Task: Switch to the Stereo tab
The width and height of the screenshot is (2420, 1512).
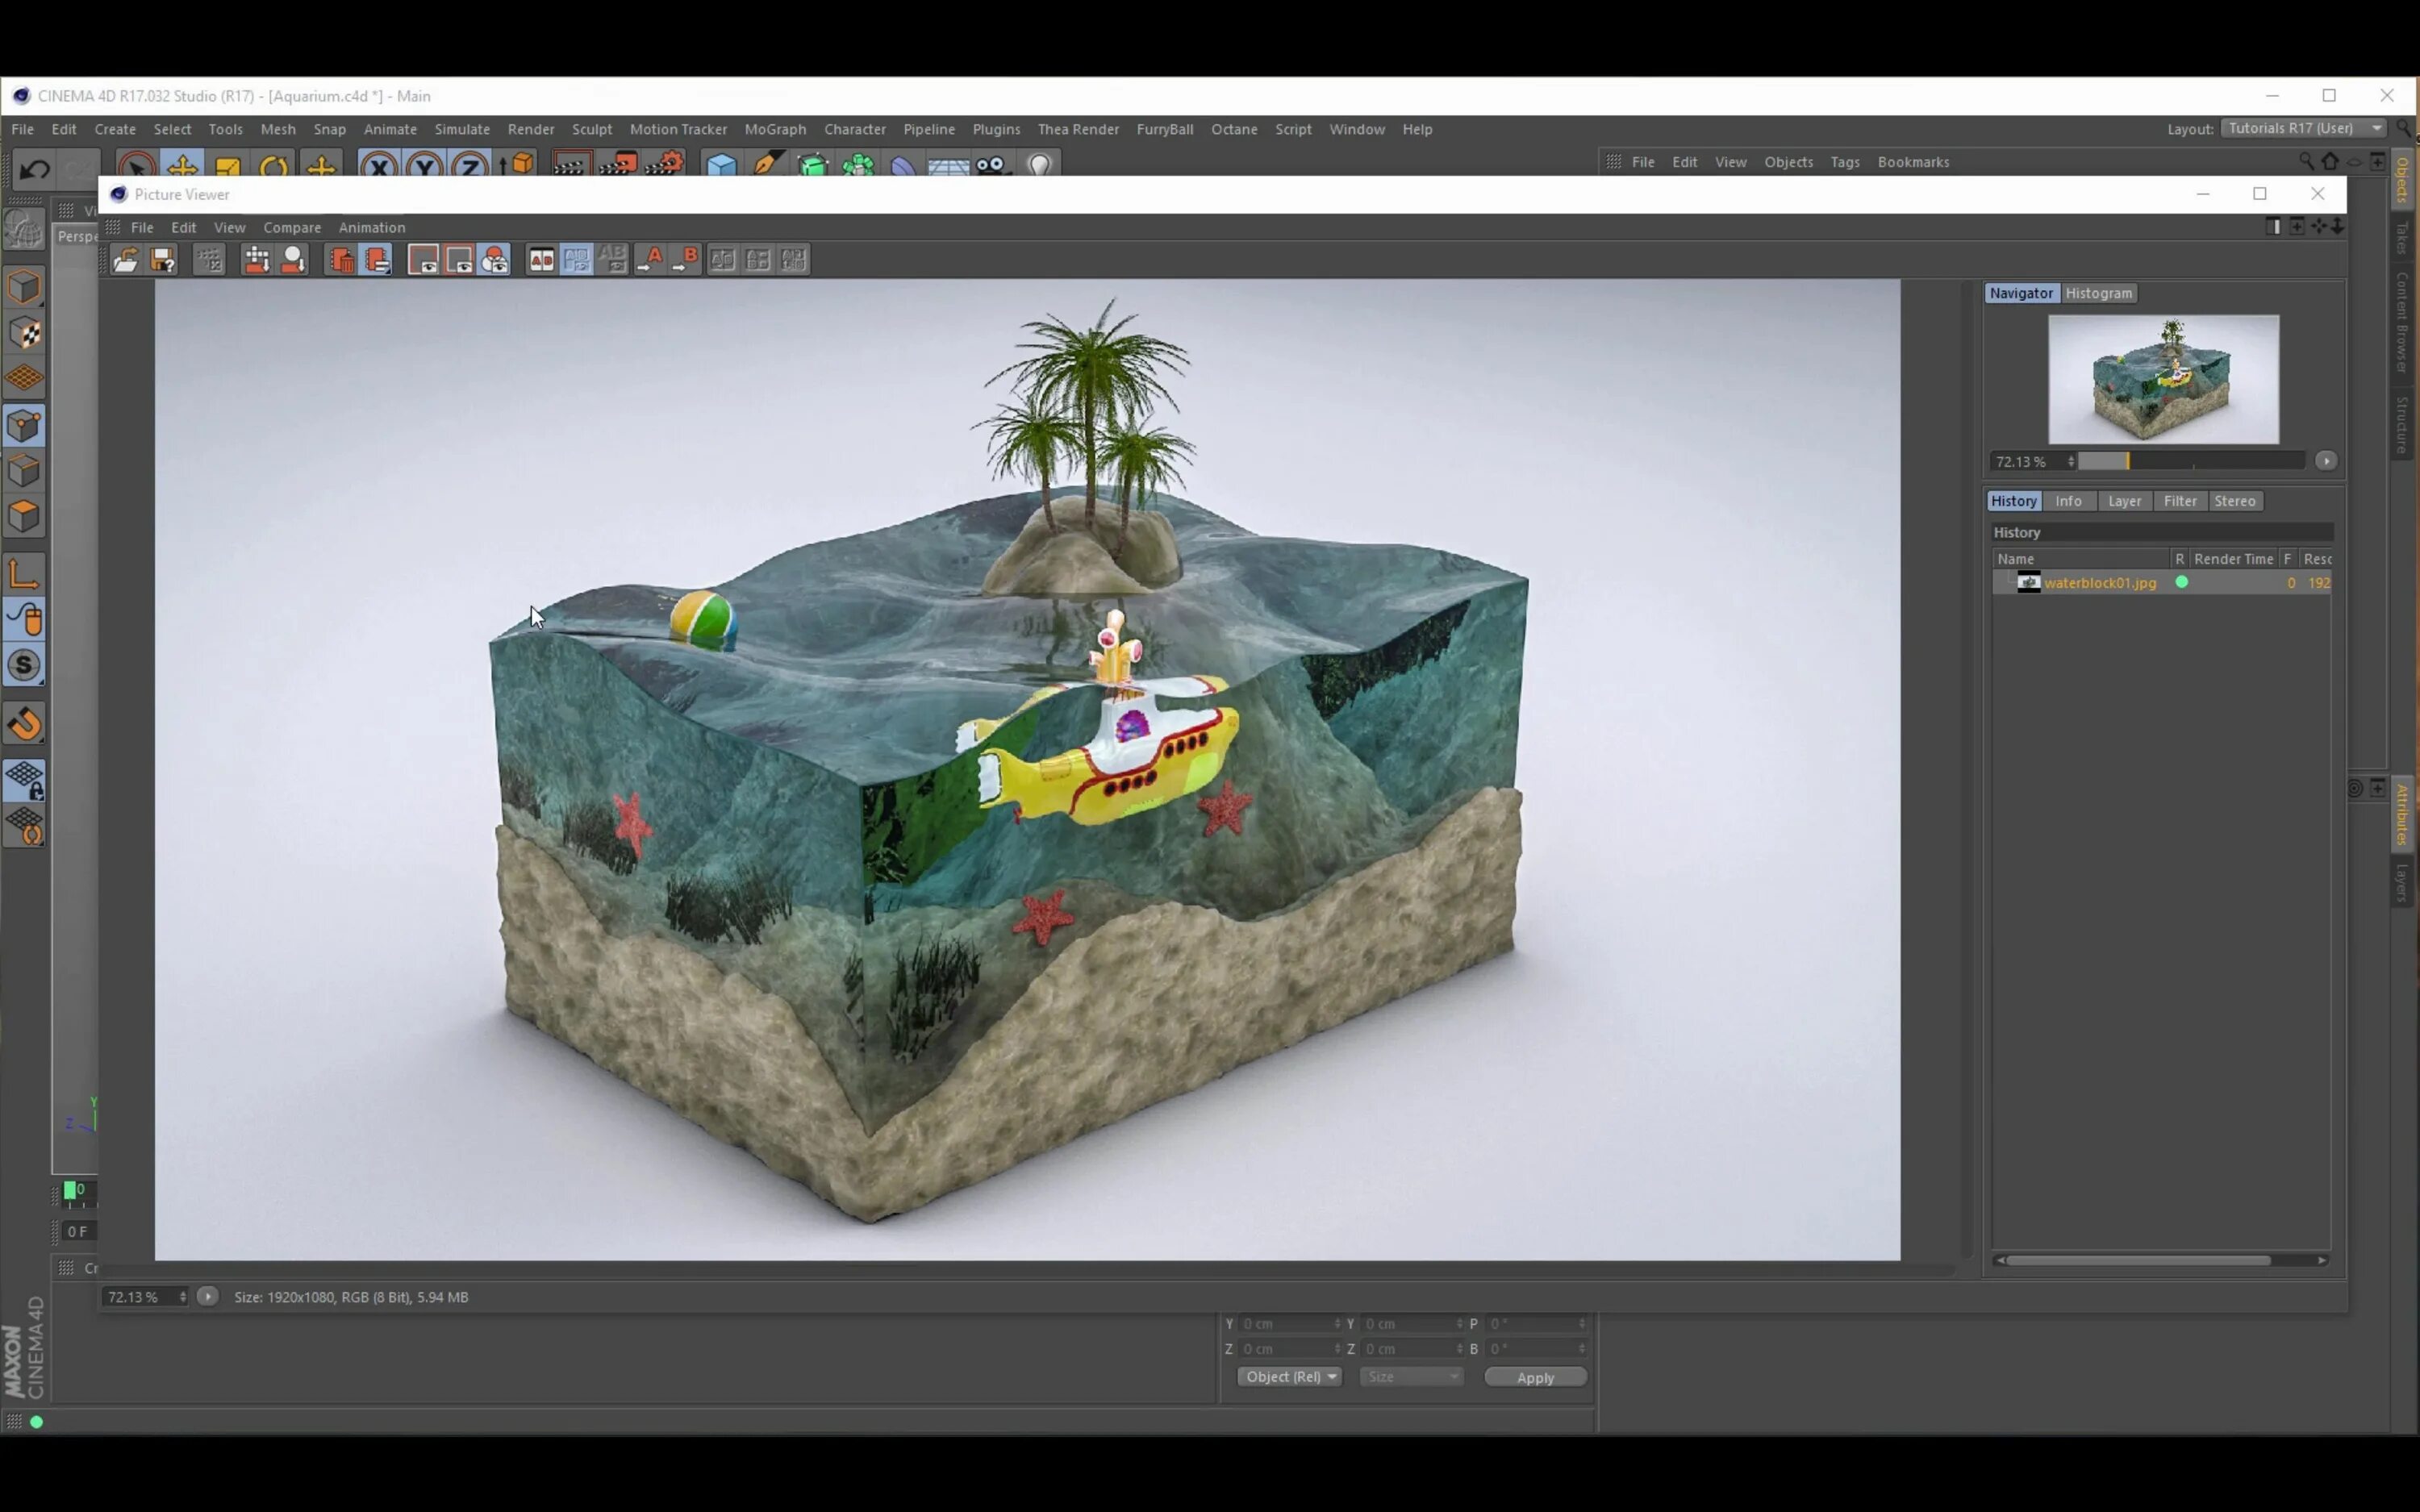Action: click(x=2235, y=501)
